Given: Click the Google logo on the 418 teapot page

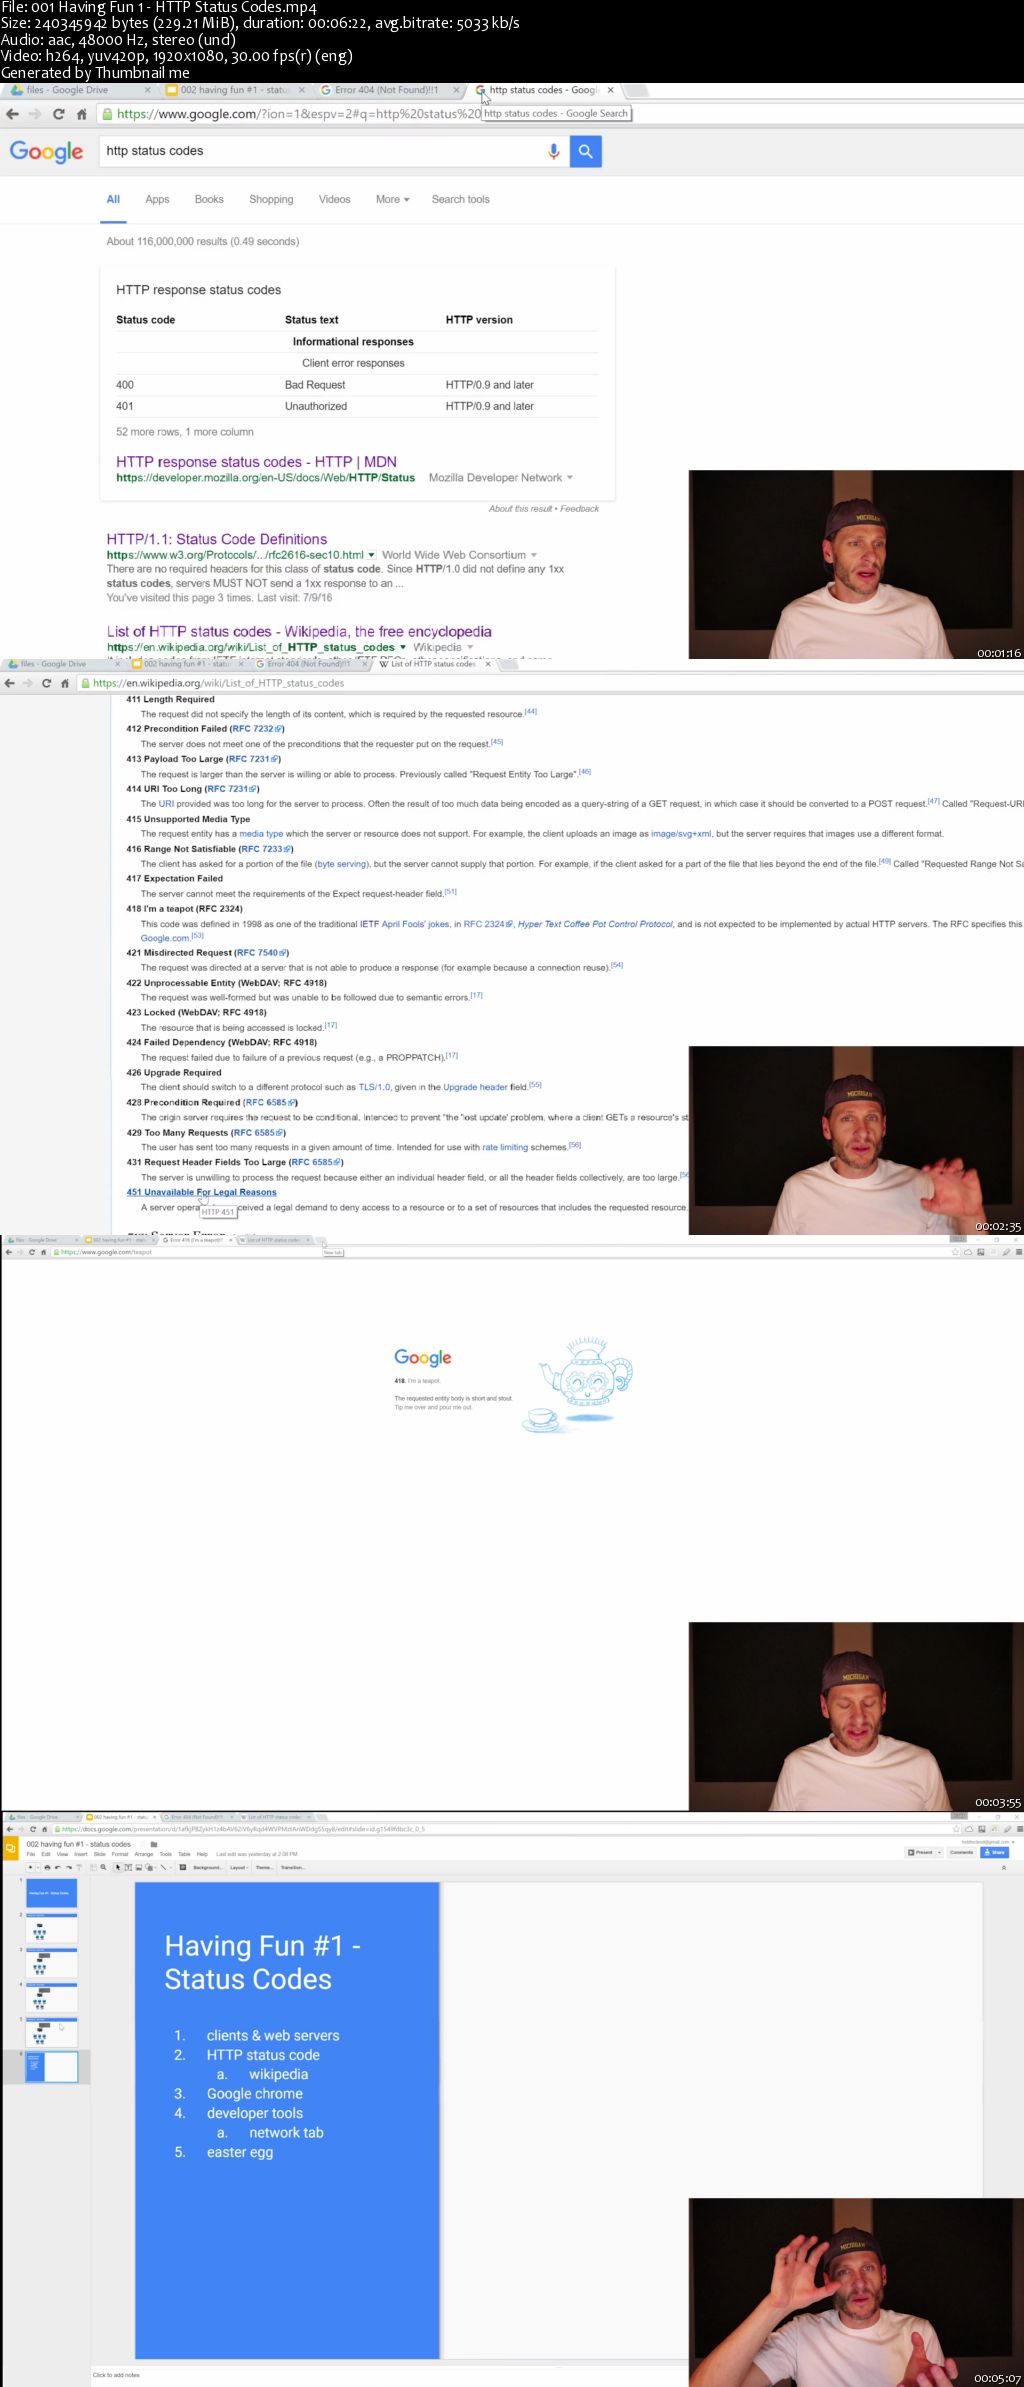Looking at the screenshot, I should point(423,1357).
